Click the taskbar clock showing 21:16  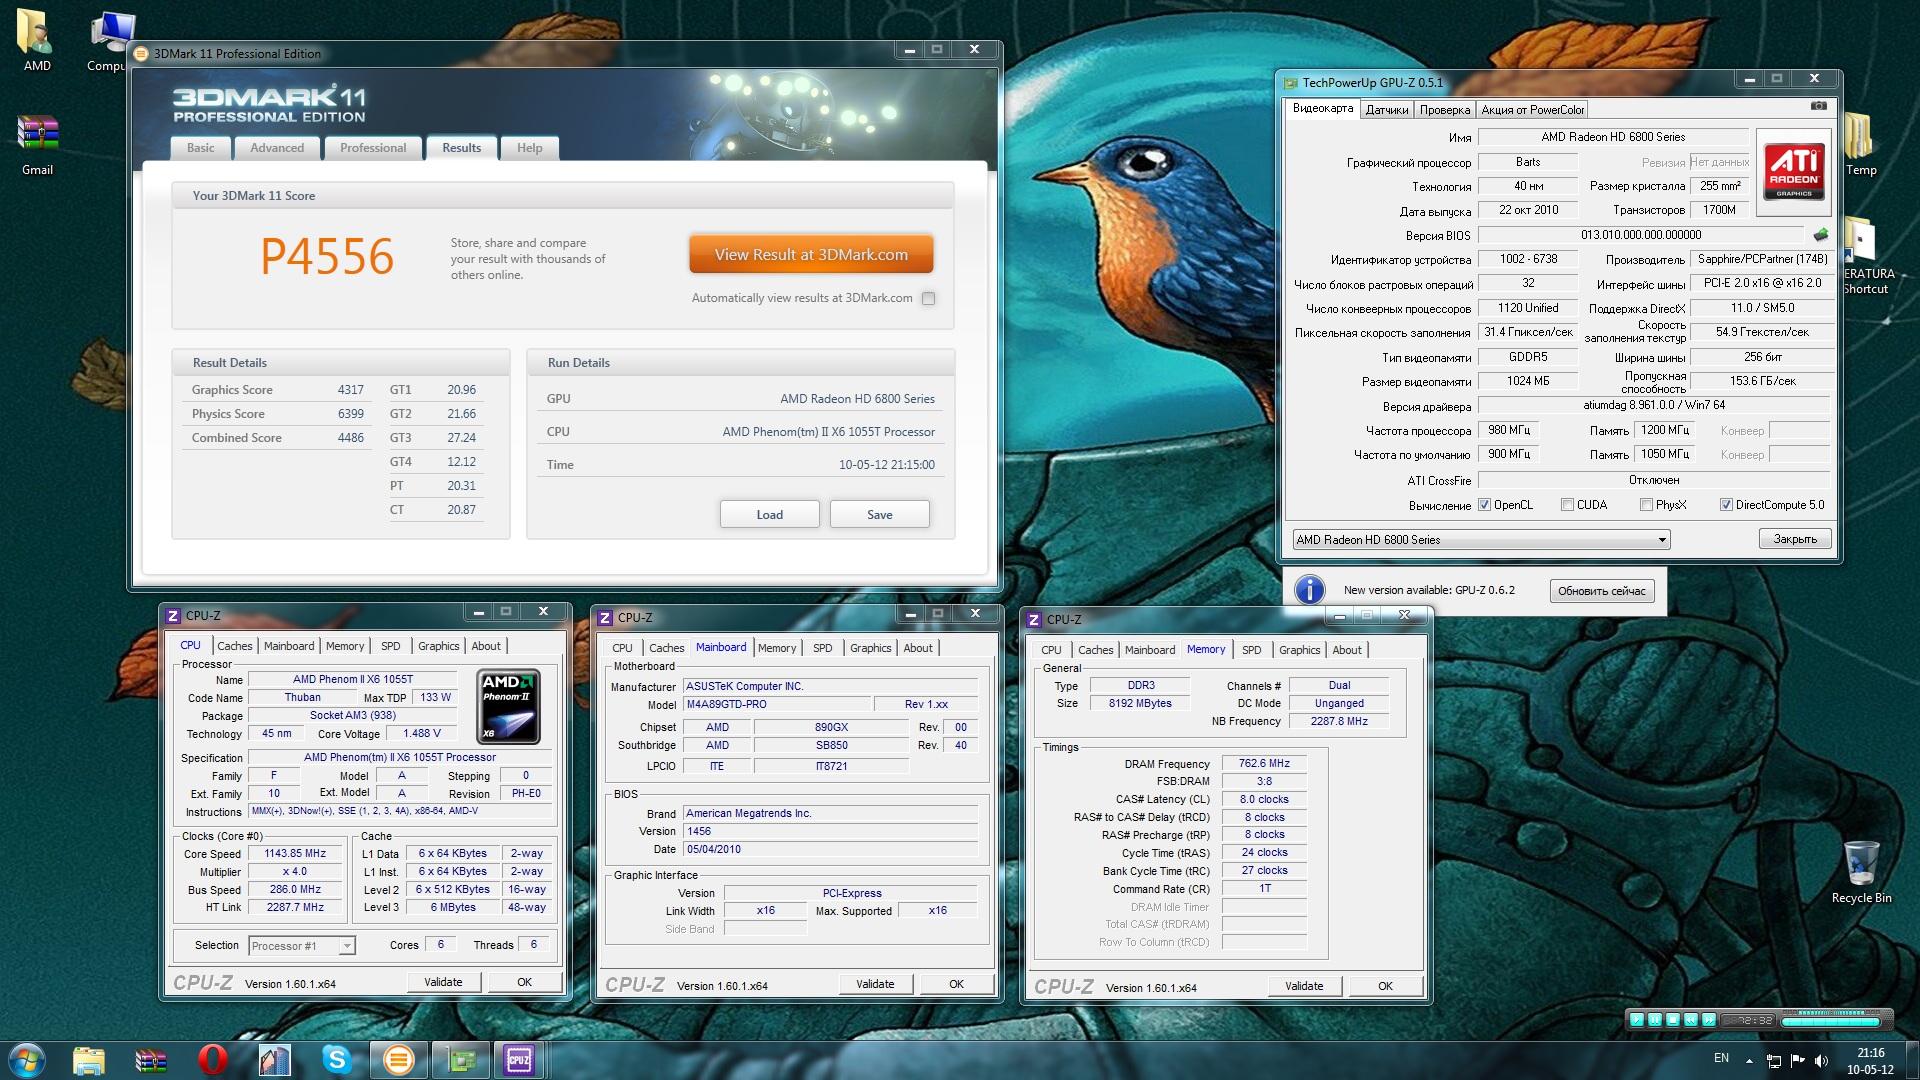pyautogui.click(x=1870, y=1060)
